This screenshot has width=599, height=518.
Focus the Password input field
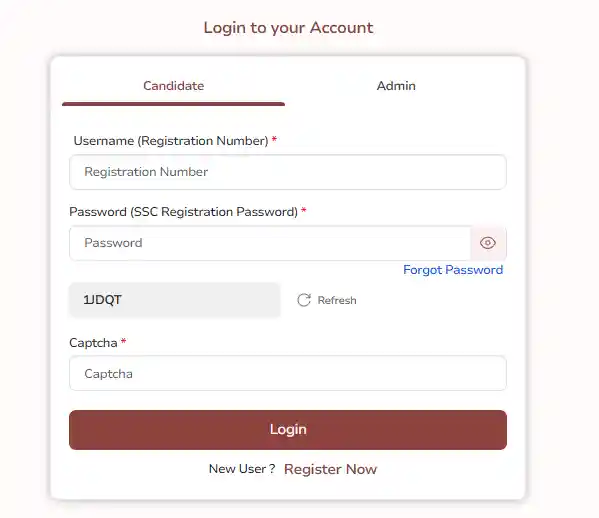coord(270,243)
